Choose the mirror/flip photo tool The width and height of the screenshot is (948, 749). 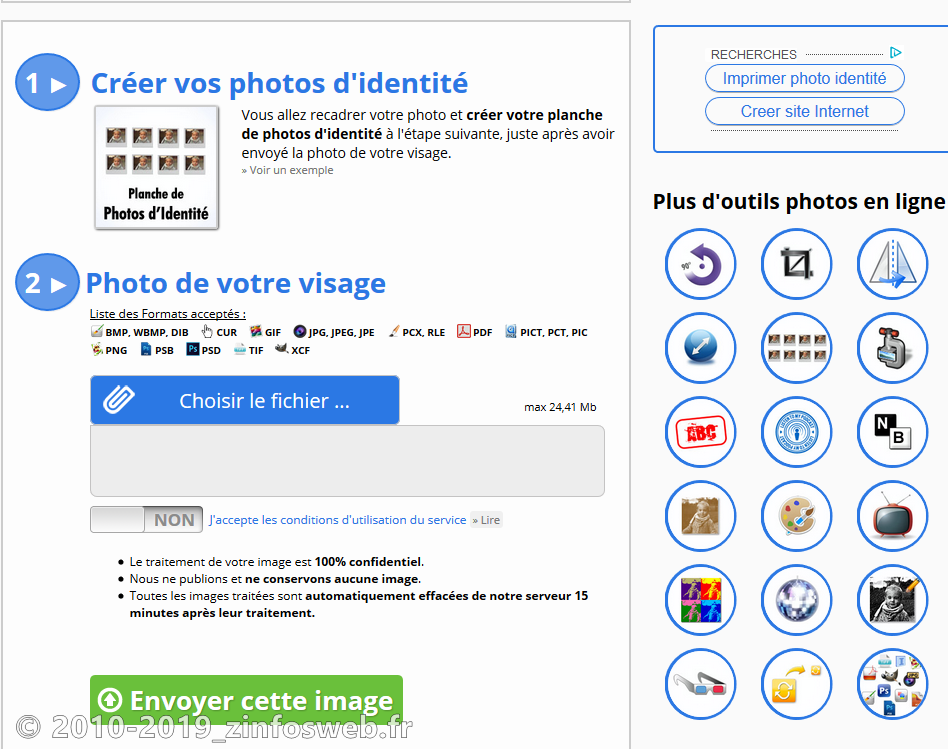point(892,264)
